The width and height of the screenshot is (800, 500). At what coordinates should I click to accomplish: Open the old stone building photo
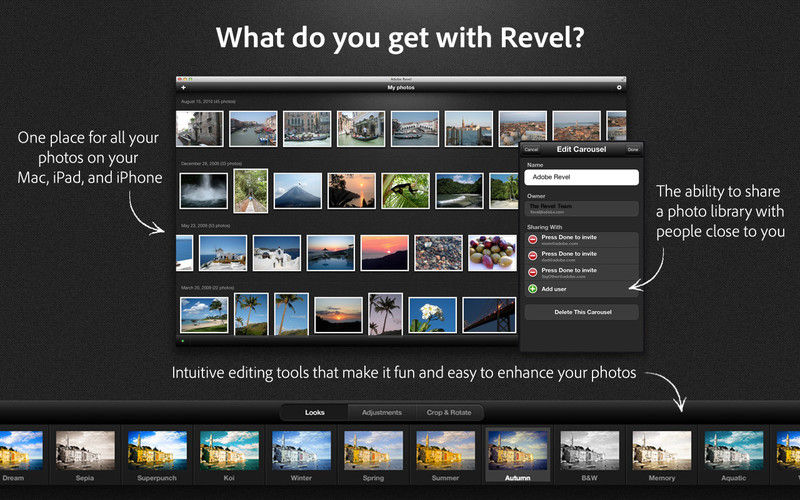(x=199, y=129)
